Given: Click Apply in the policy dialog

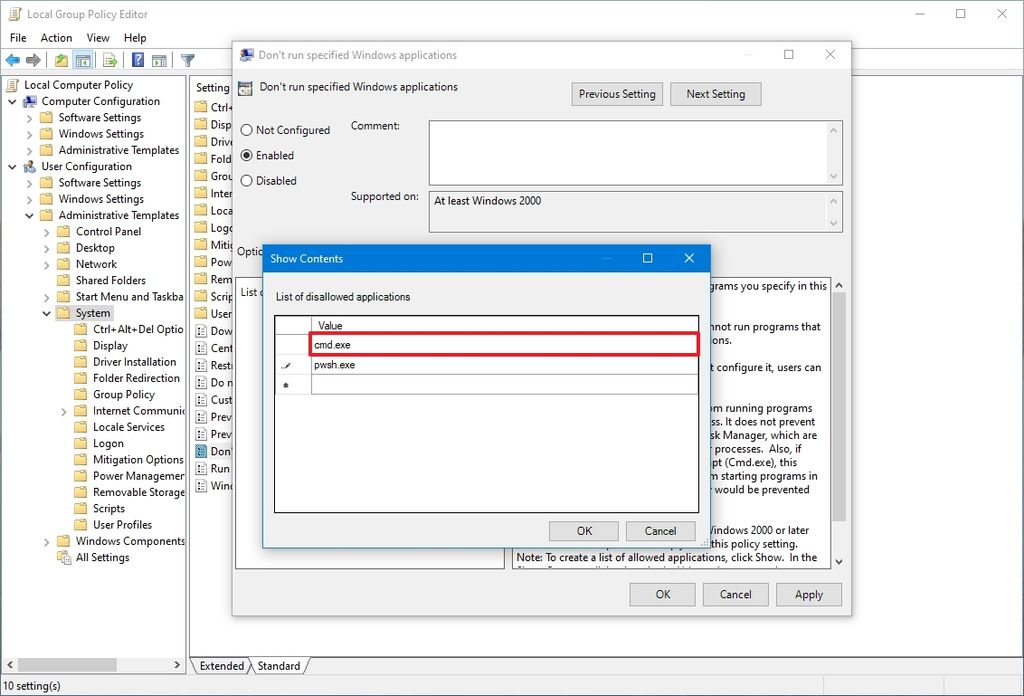Looking at the screenshot, I should [x=808, y=594].
